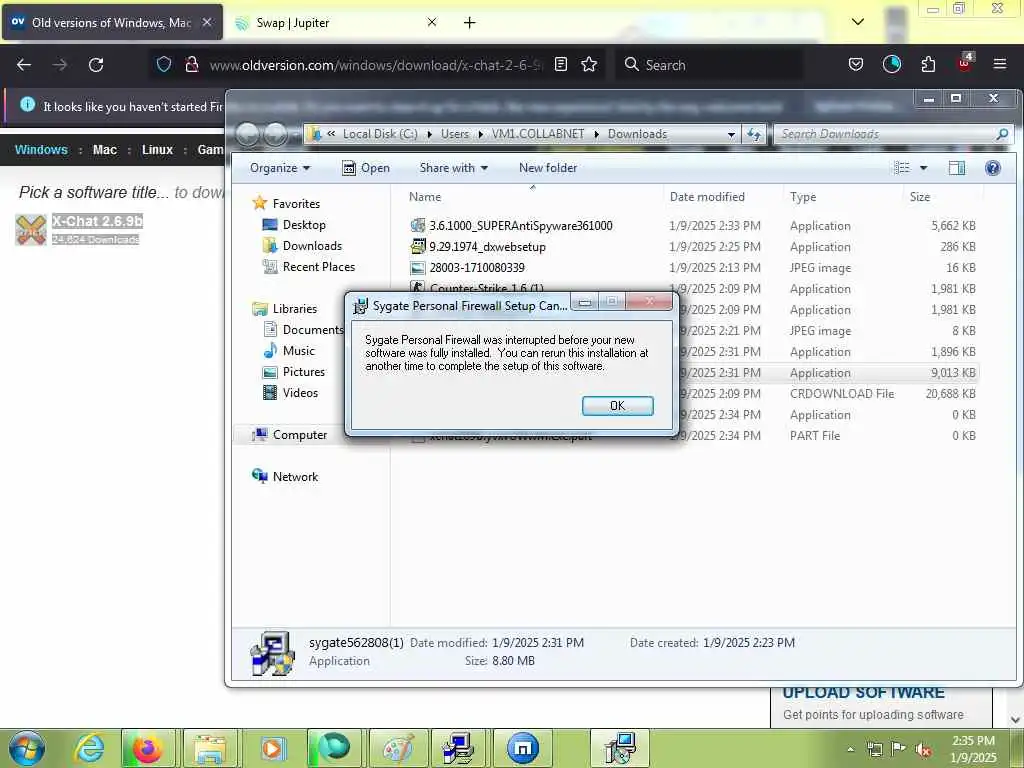The image size is (1024, 768).
Task: Open the Windows Start menu
Action: click(27, 748)
